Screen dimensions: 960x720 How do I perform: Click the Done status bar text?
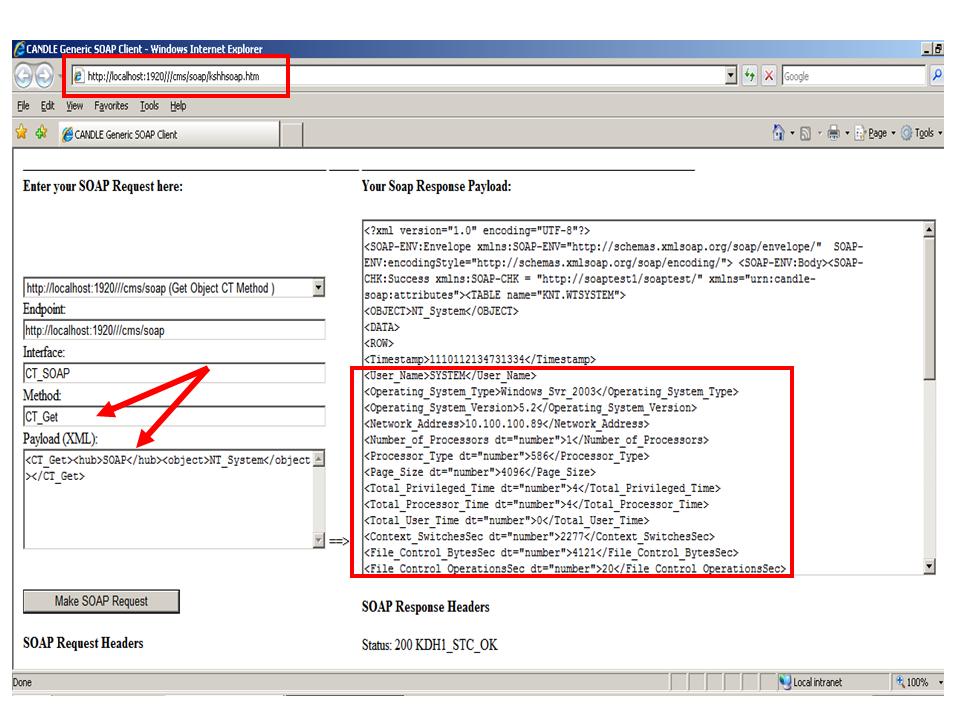22,682
